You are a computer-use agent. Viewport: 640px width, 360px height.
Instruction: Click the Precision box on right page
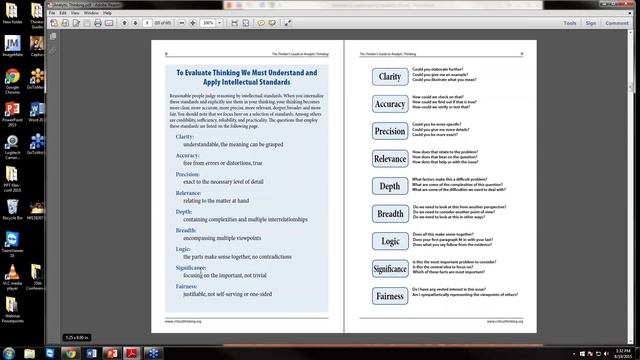click(390, 131)
